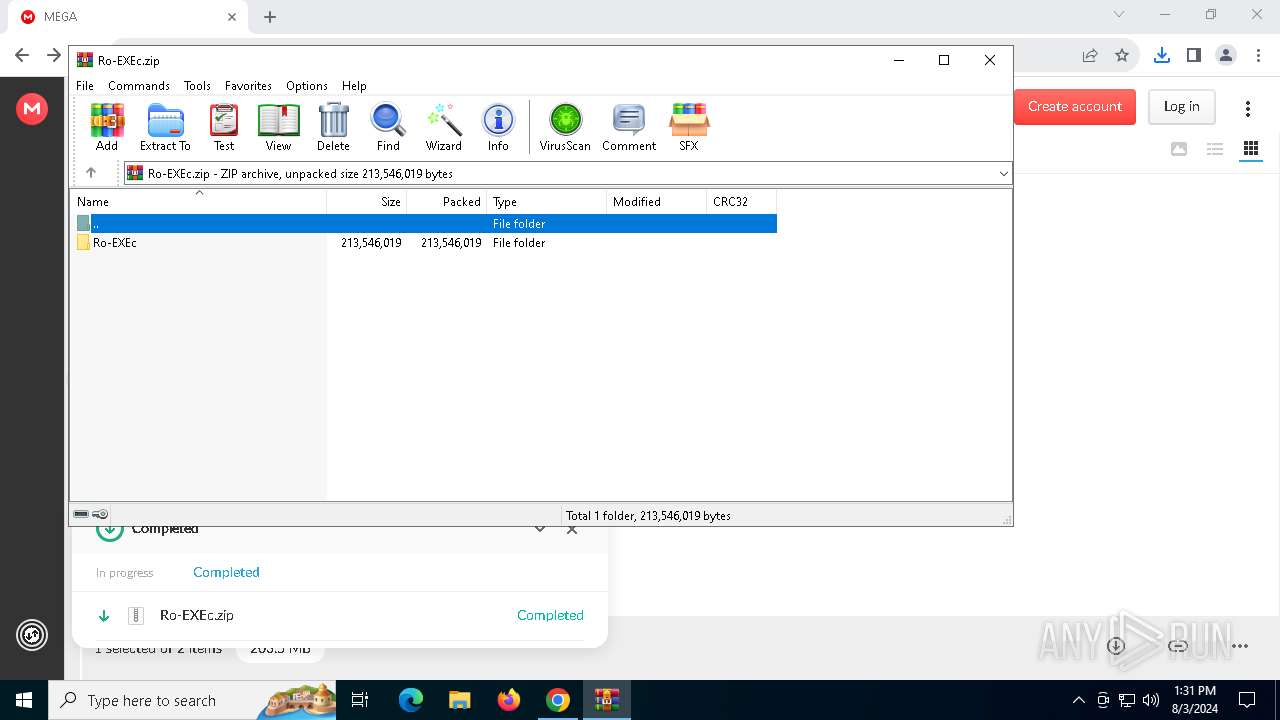The width and height of the screenshot is (1280, 720).
Task: Run Test on the archive
Action: [224, 128]
